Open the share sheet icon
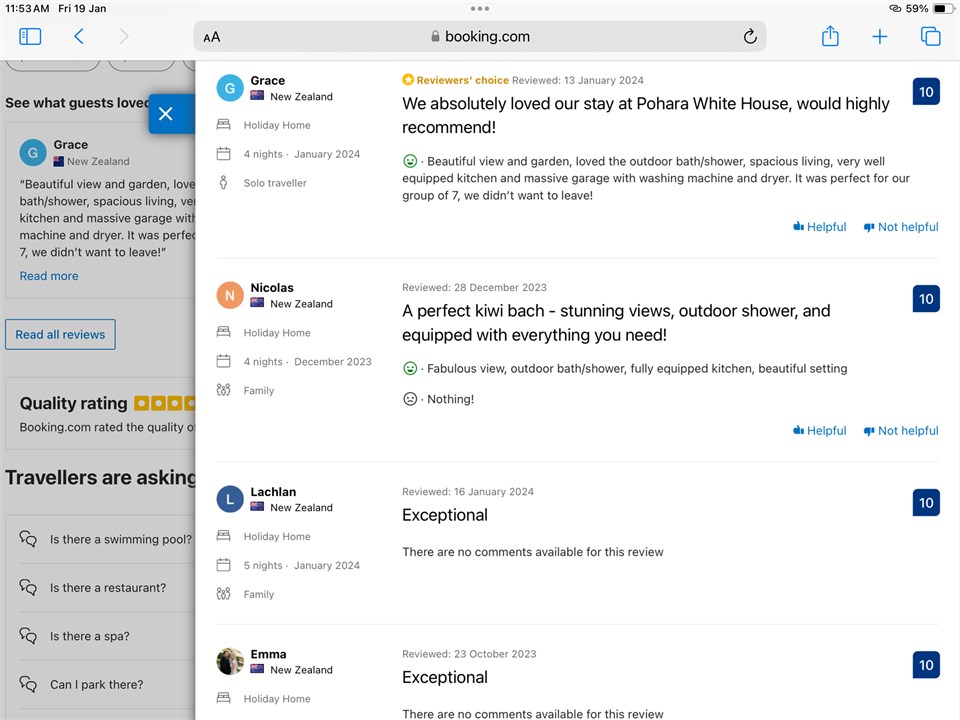 click(x=830, y=36)
